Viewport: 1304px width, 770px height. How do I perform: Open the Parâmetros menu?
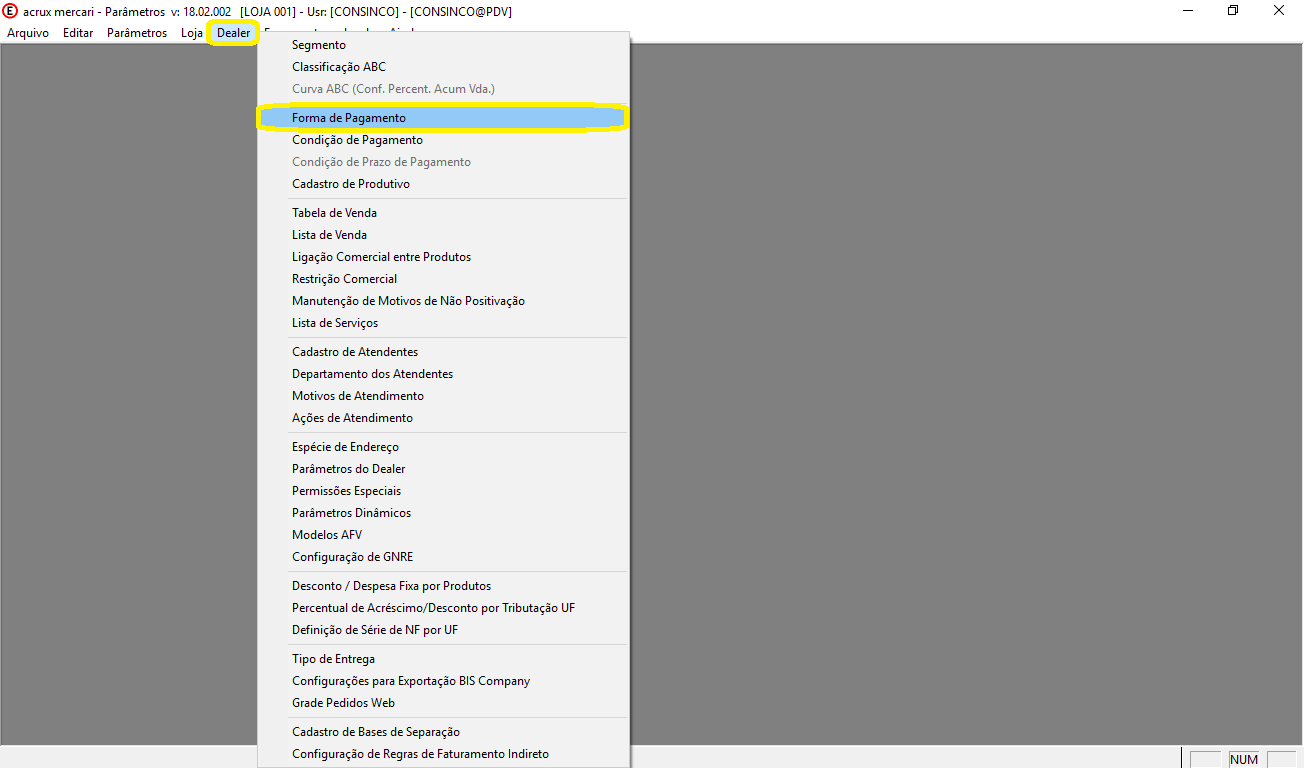[x=137, y=33]
